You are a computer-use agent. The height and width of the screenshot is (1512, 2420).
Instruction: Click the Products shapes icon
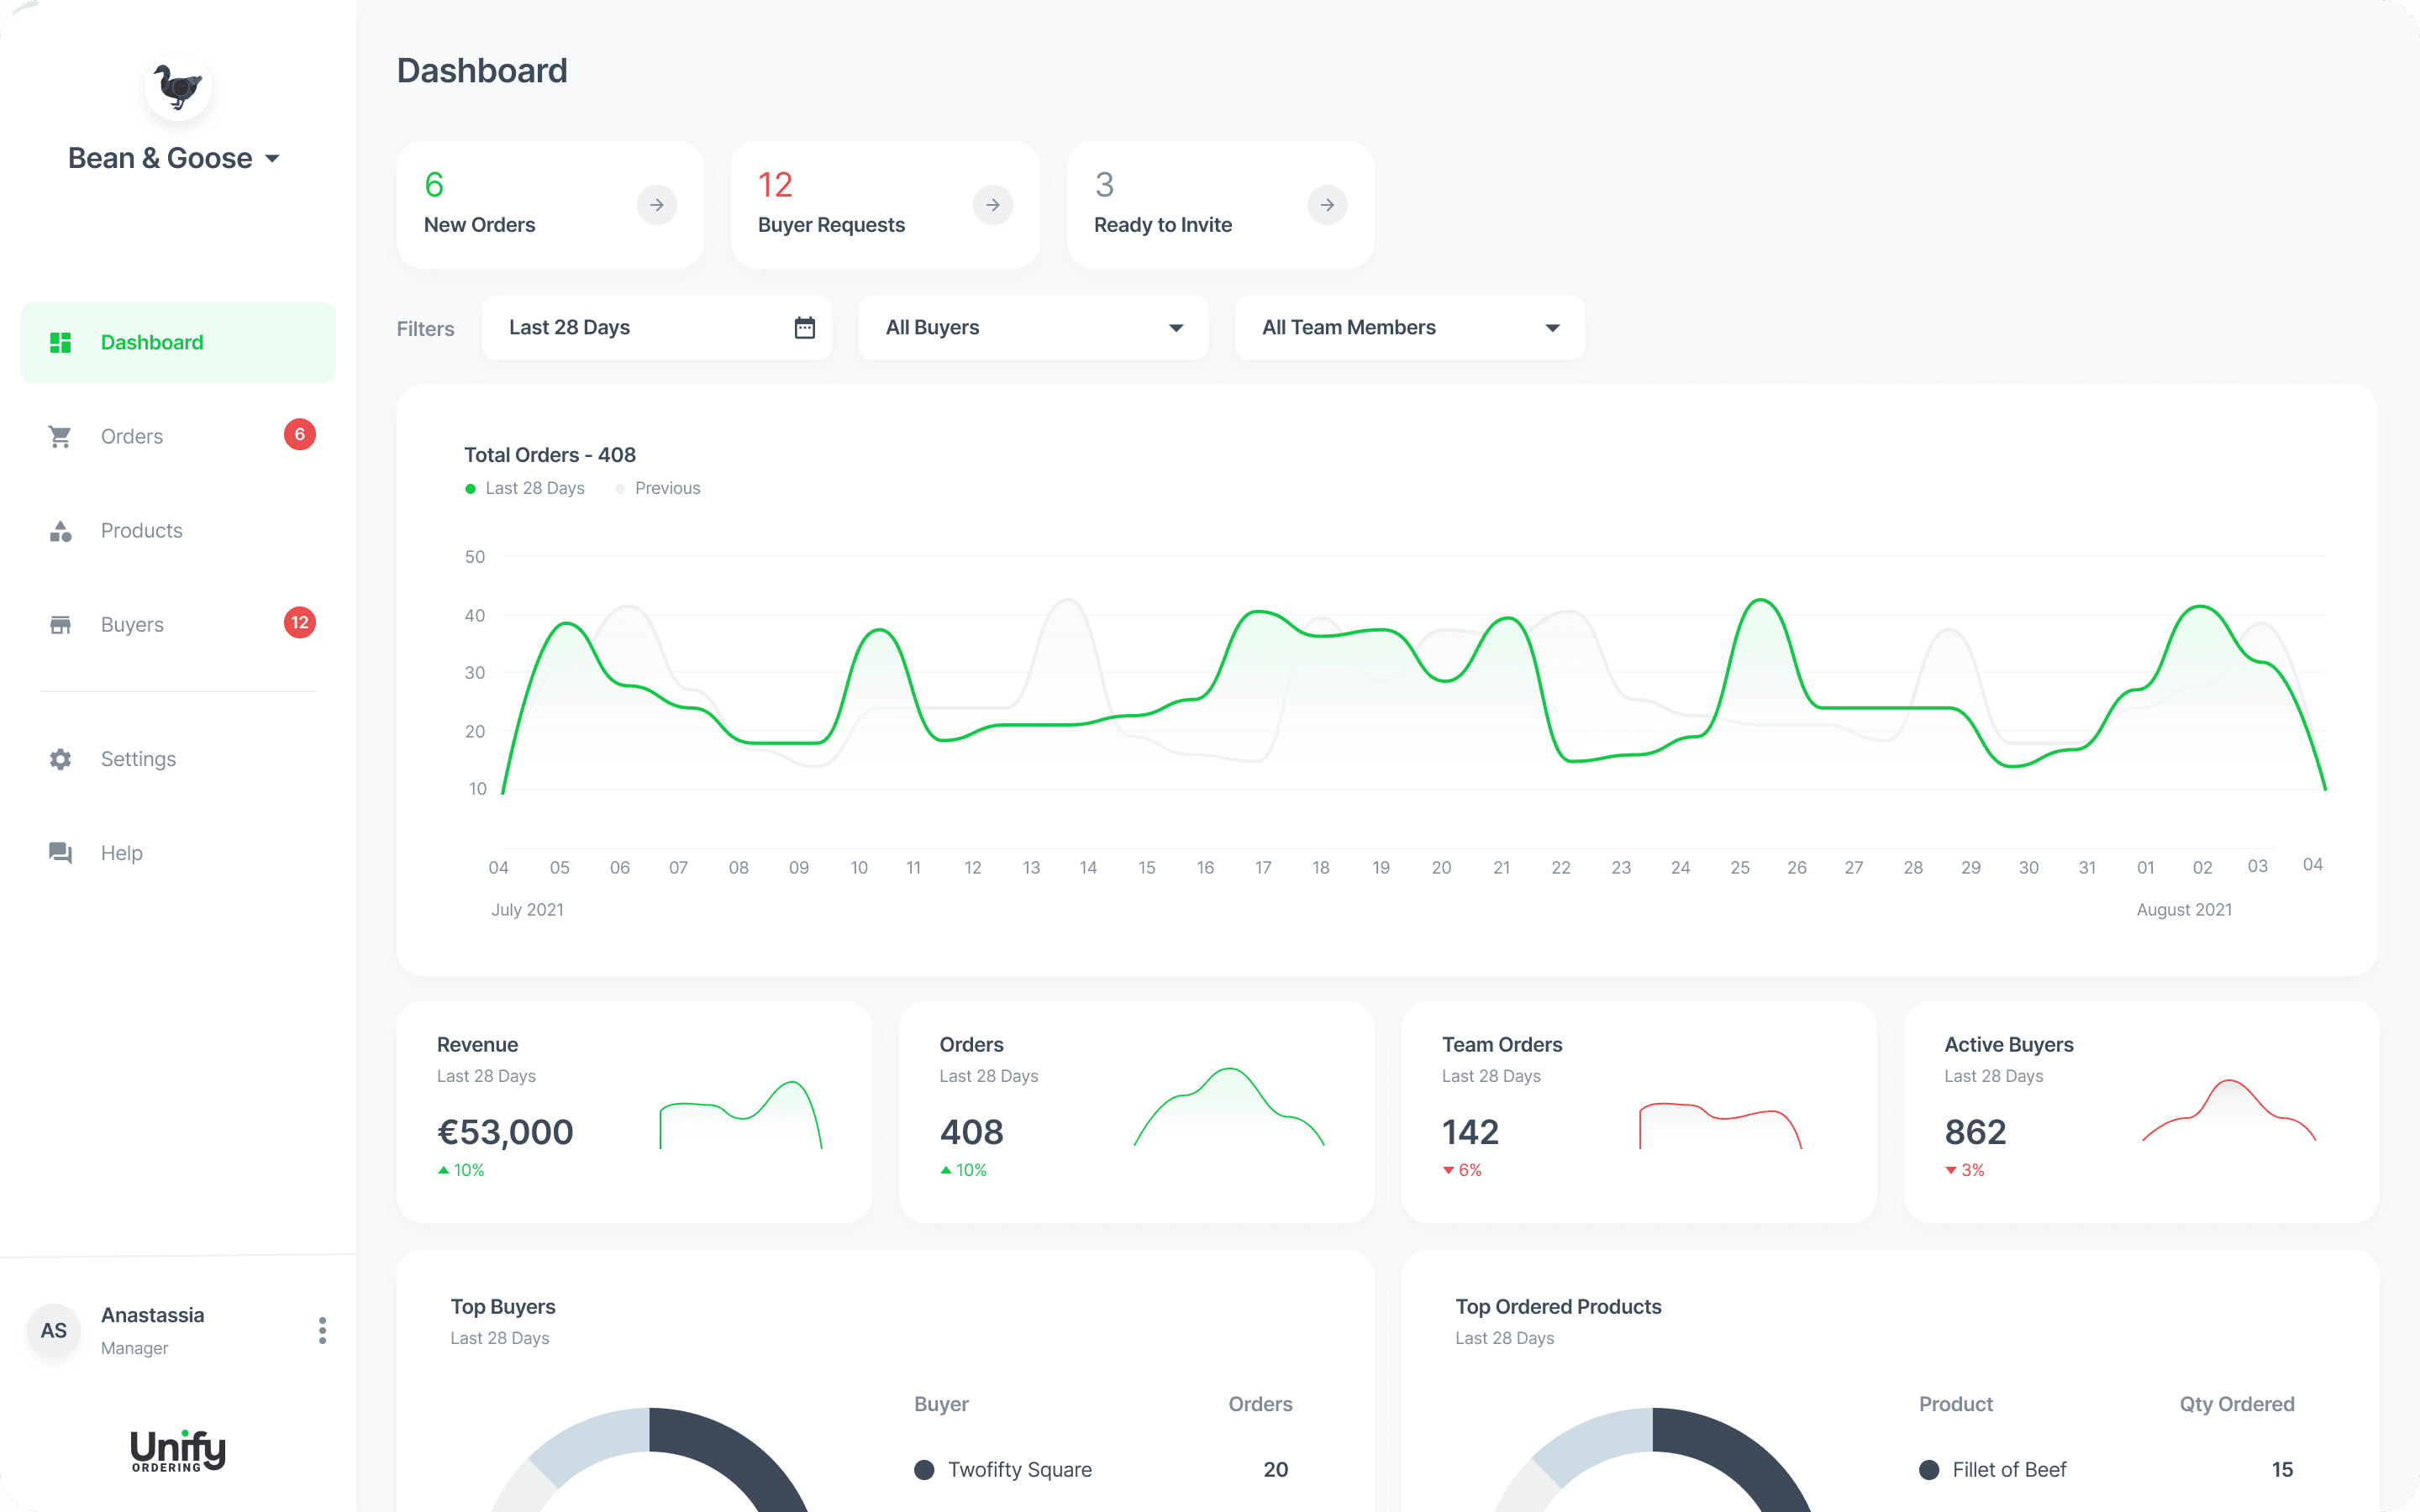point(61,531)
